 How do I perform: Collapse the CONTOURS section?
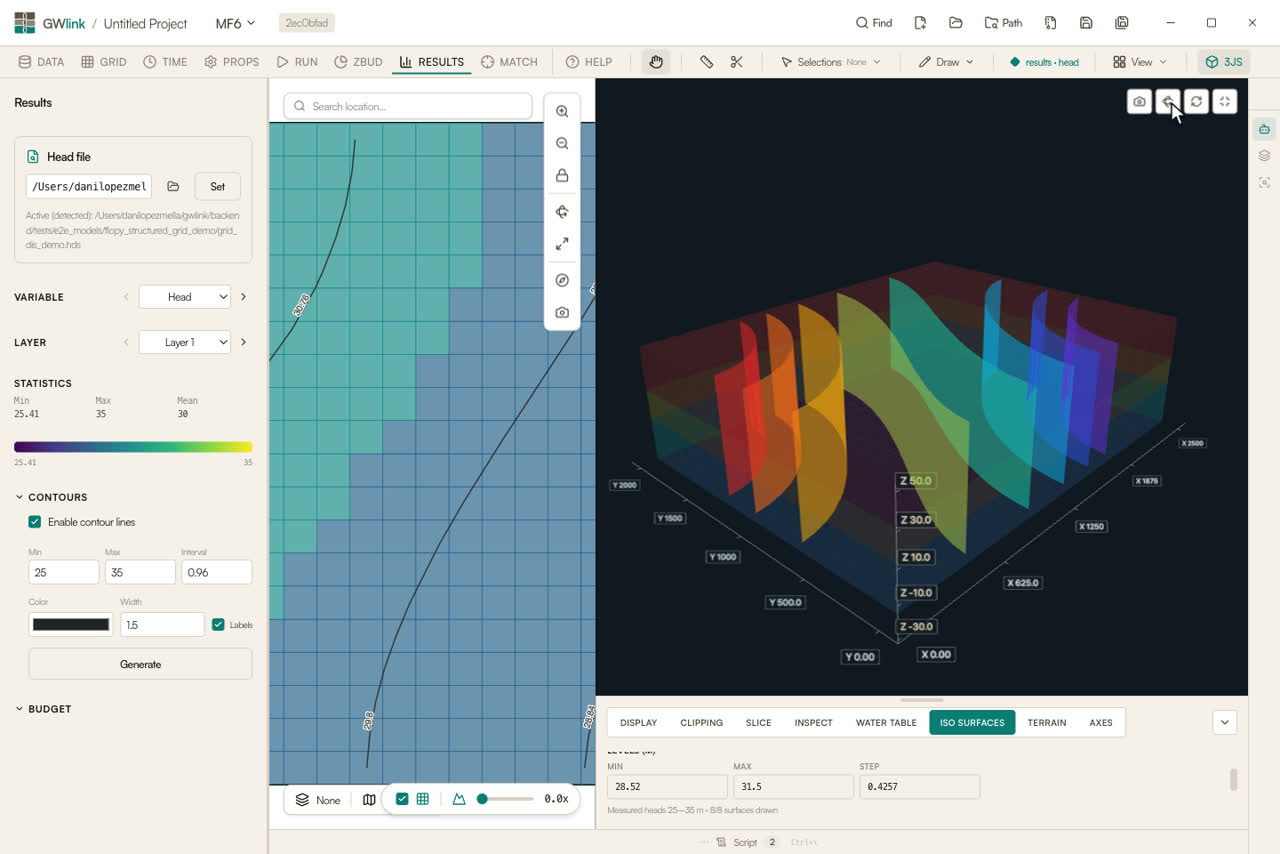[52, 497]
